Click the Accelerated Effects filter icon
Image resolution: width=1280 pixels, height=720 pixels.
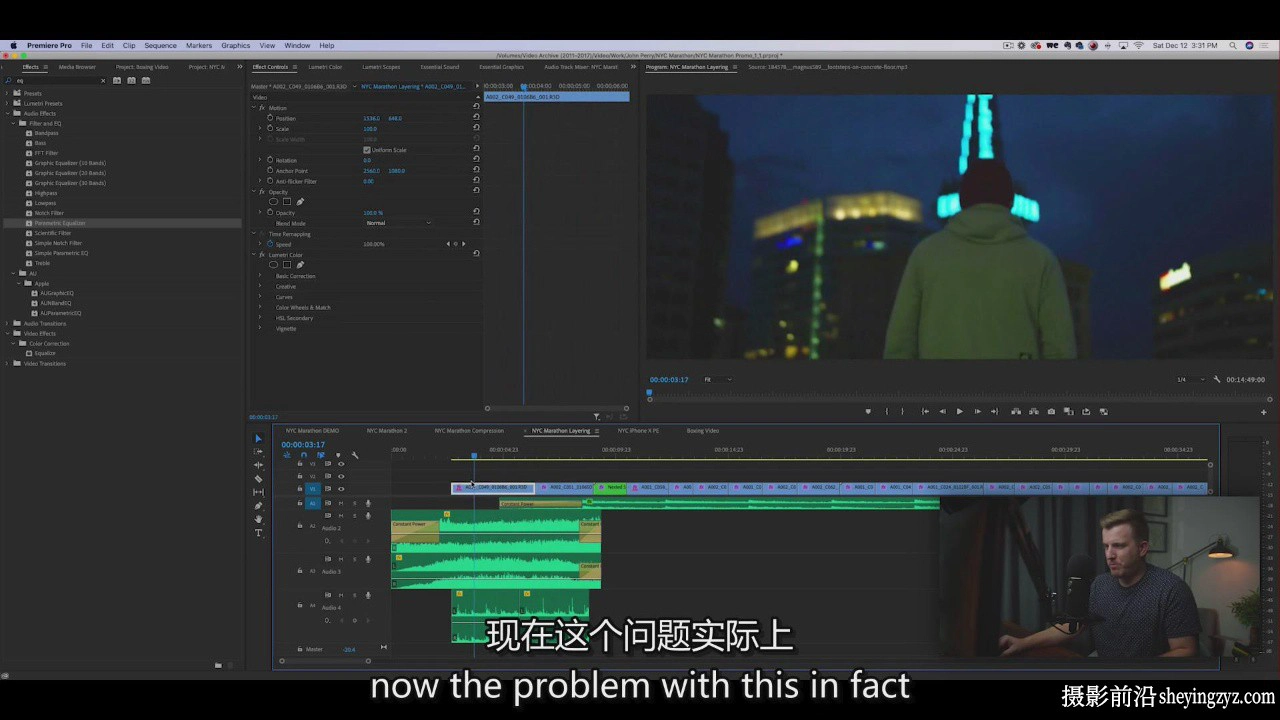click(x=119, y=80)
